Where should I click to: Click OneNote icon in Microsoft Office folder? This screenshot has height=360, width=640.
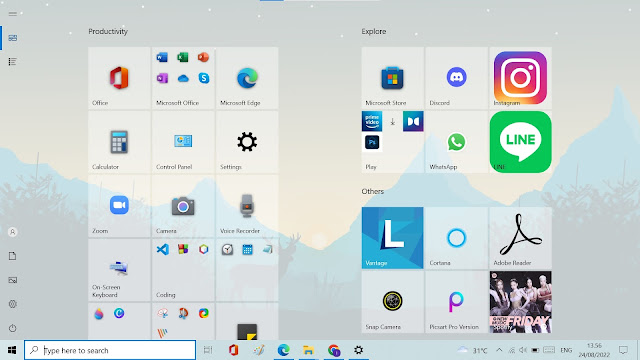pos(162,78)
